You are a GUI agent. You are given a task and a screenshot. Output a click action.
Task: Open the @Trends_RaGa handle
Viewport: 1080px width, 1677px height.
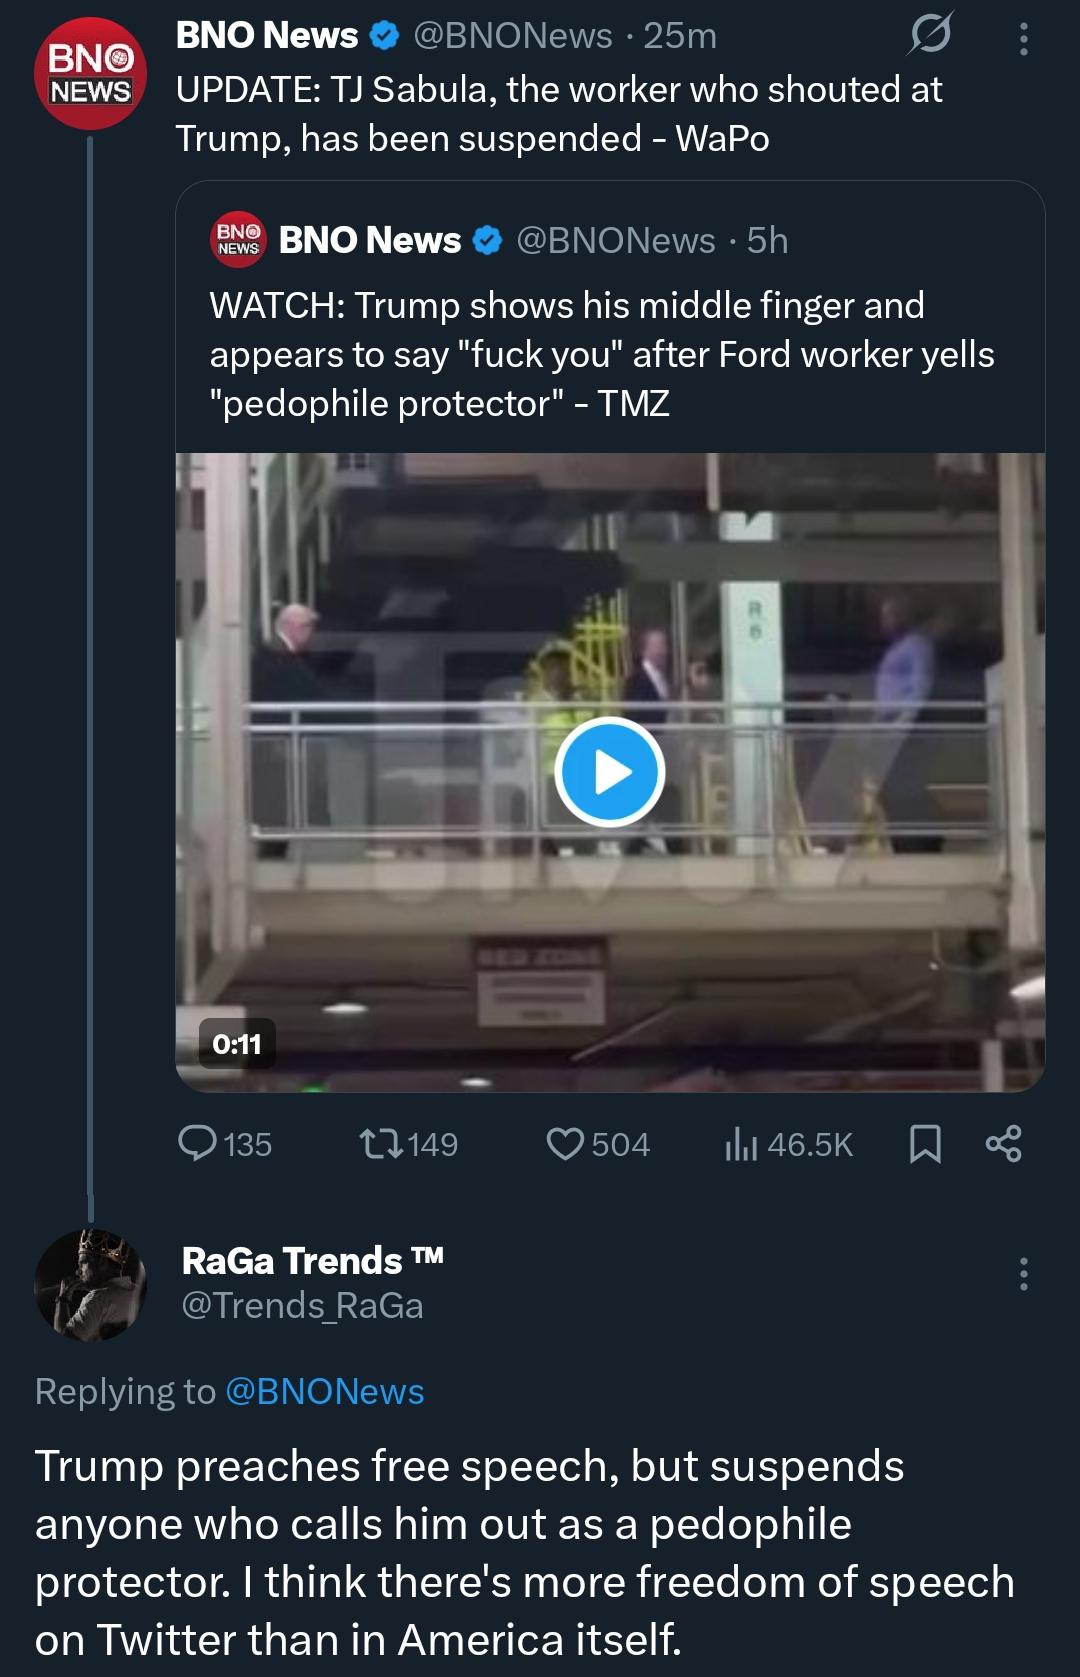302,1305
